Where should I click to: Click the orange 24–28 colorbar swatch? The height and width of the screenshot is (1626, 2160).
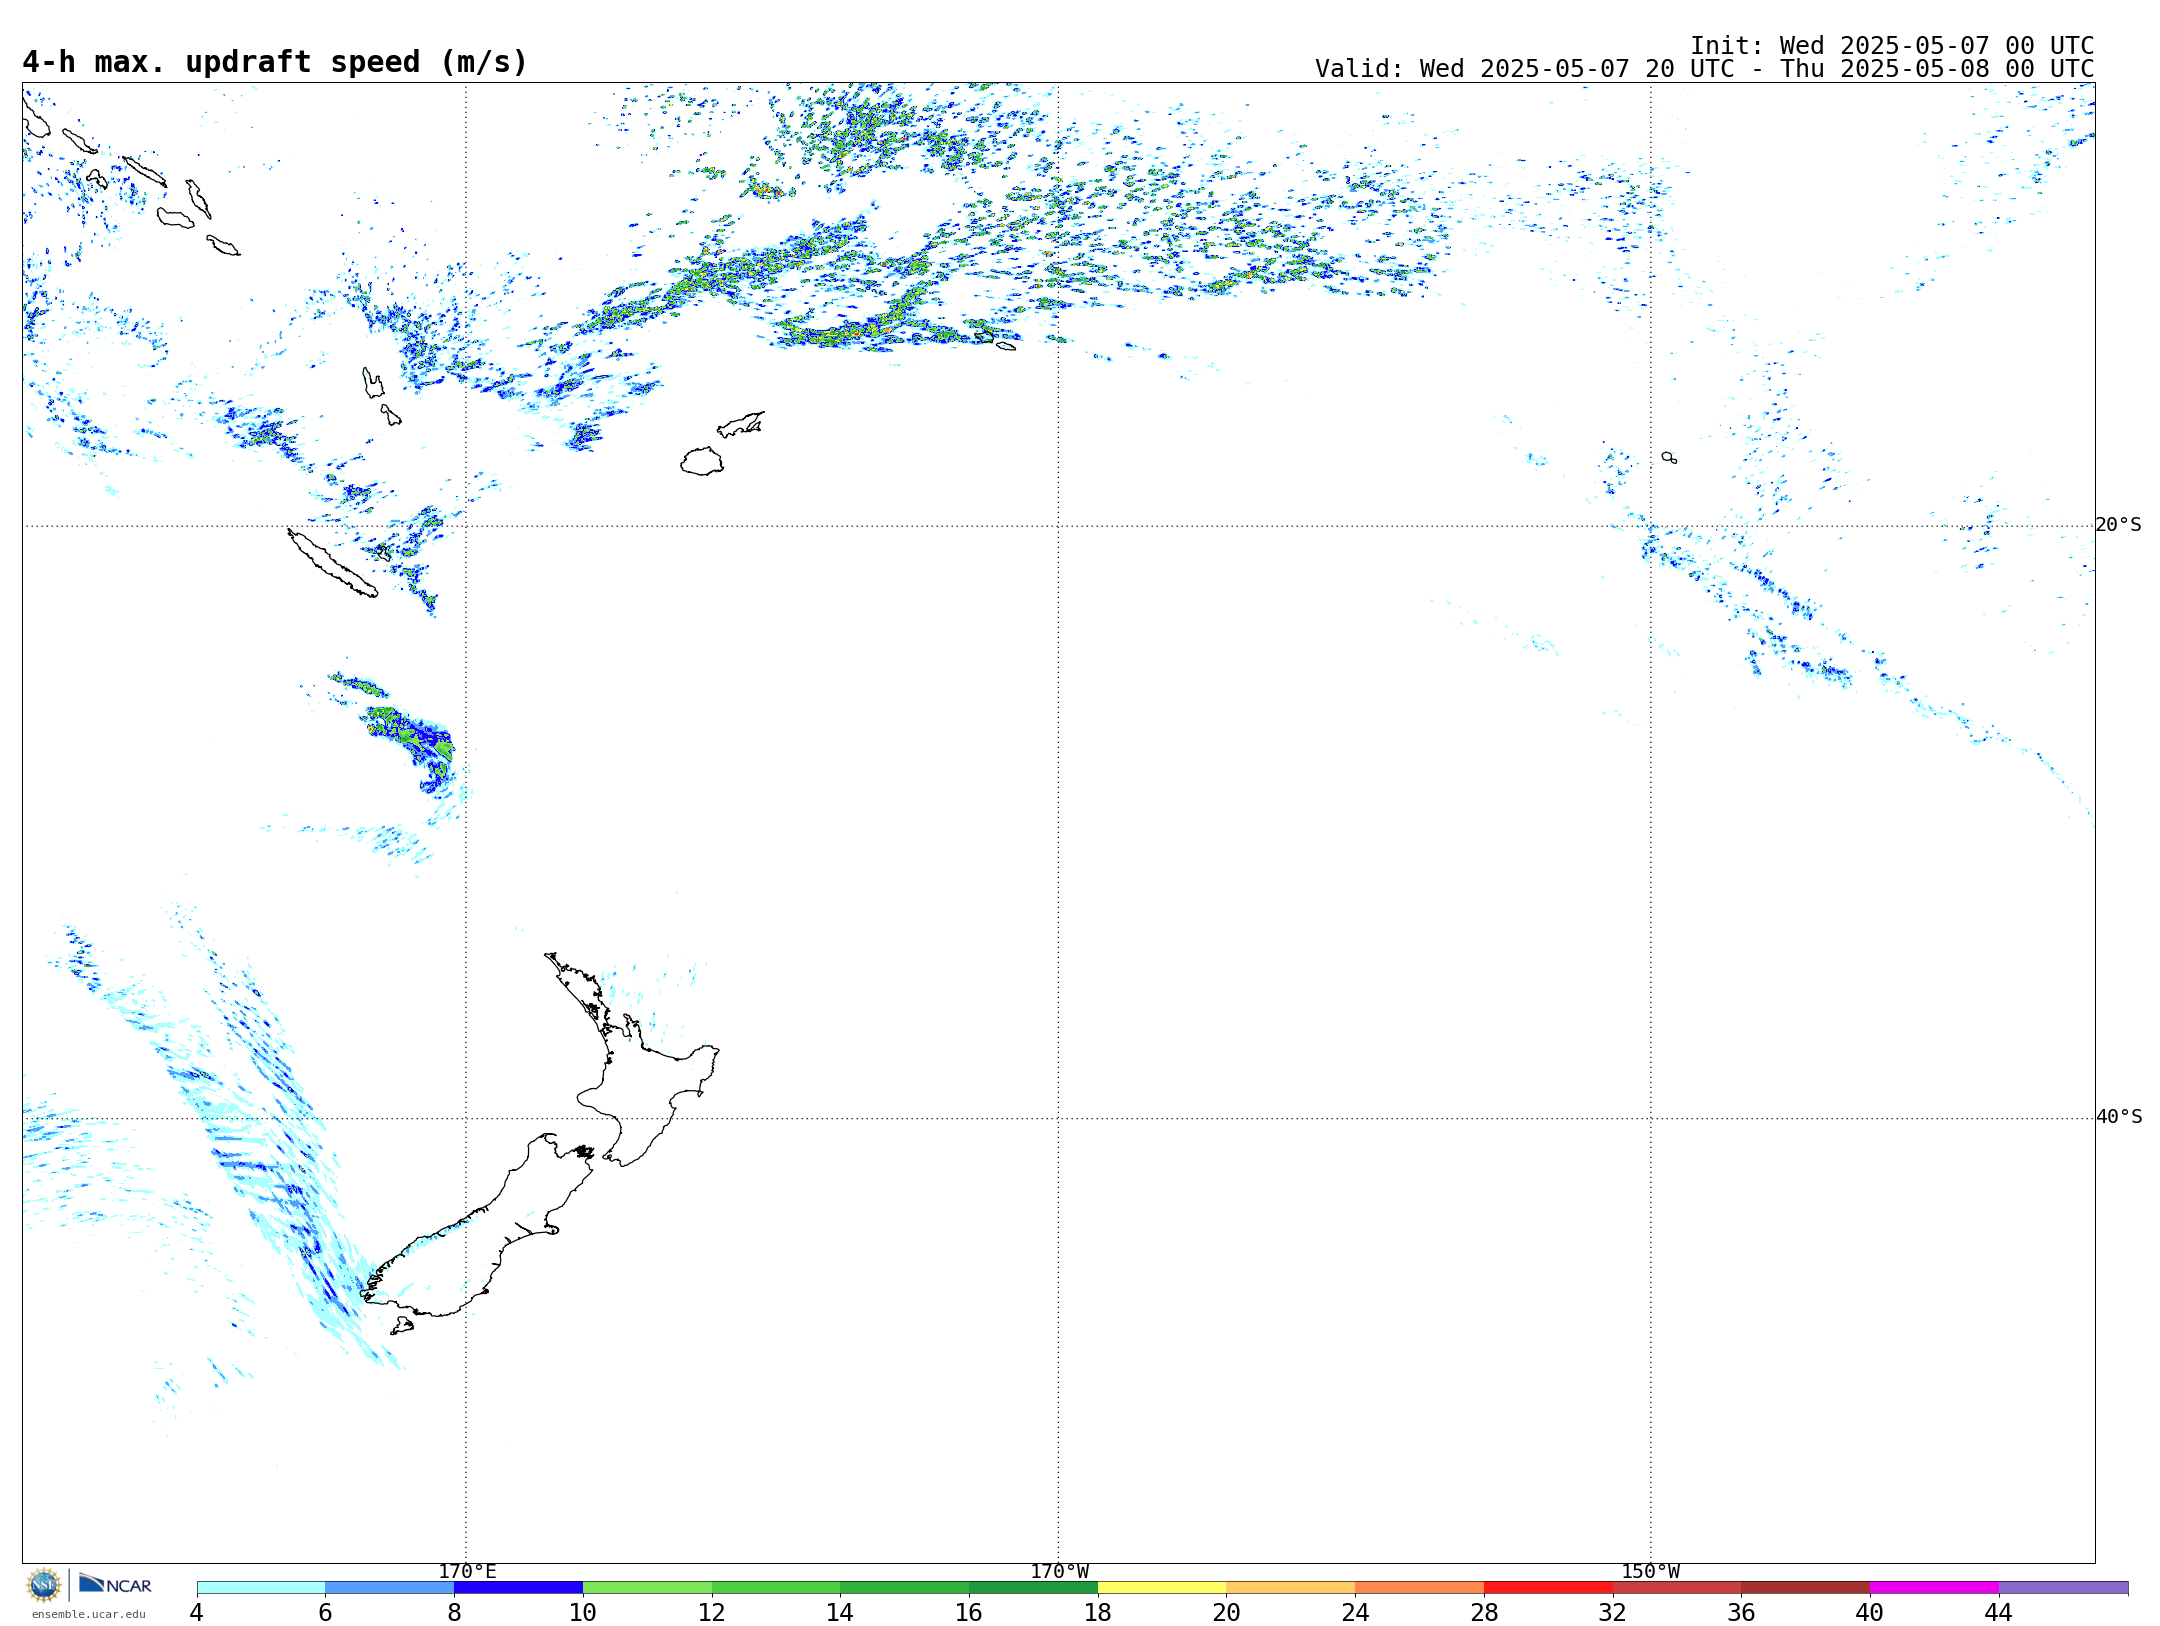1420,1588
